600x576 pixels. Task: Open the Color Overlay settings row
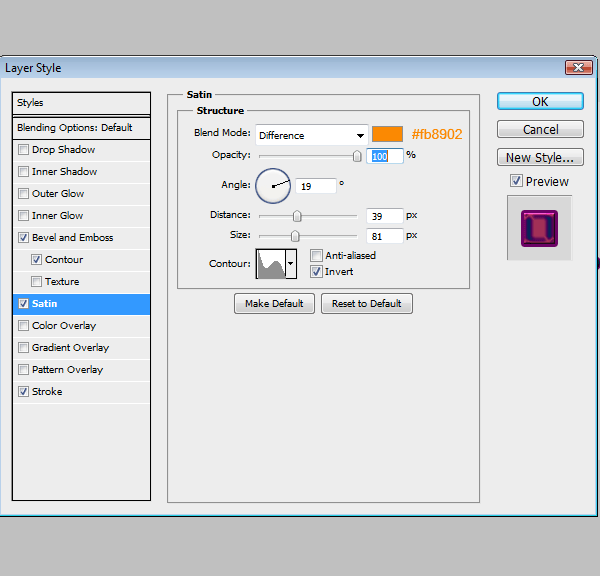(x=82, y=326)
